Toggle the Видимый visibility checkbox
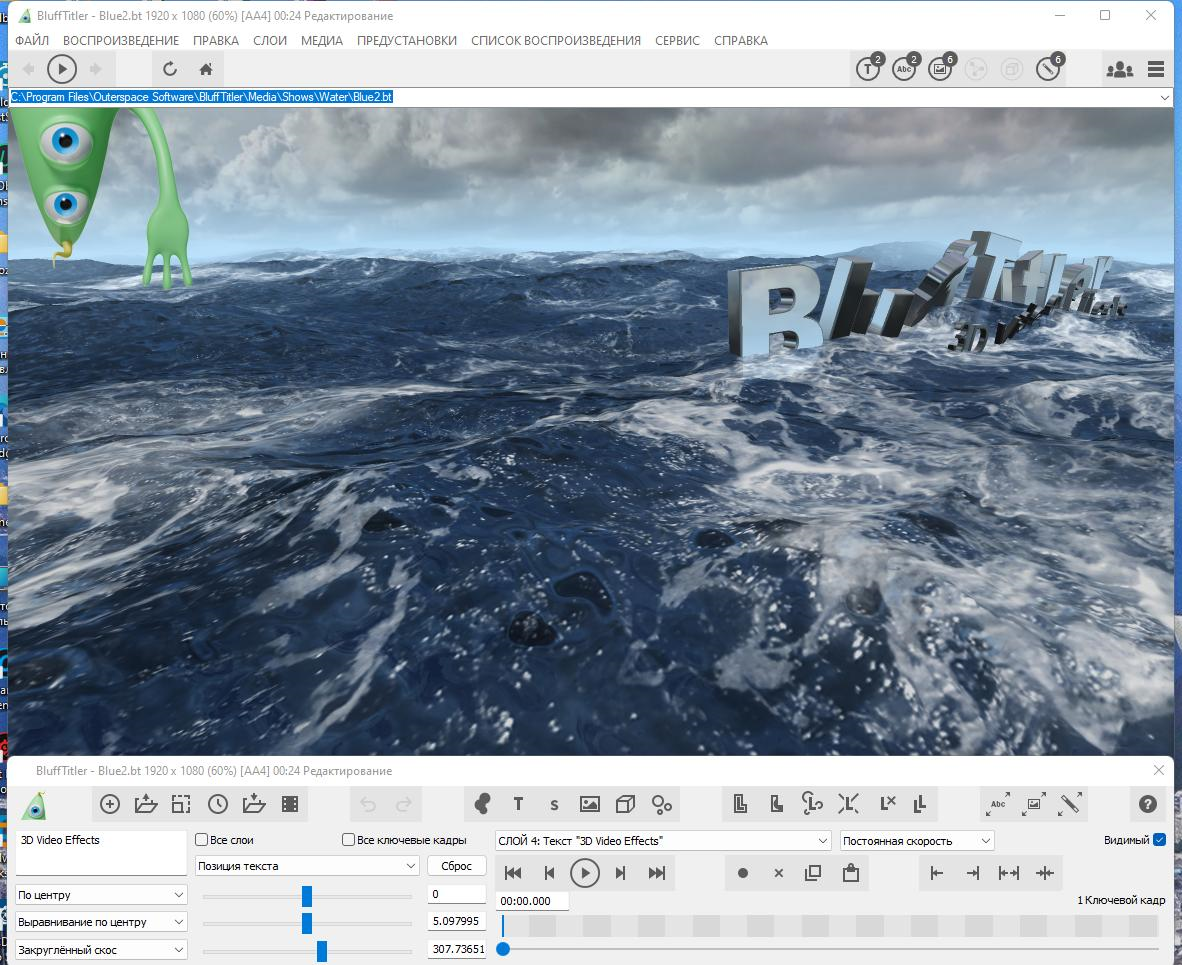The height and width of the screenshot is (965, 1182). (1159, 840)
